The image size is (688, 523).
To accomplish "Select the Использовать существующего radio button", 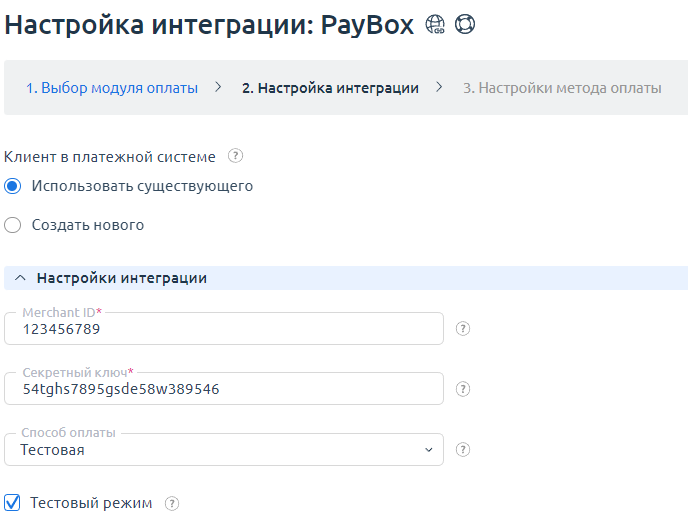I will tap(13, 186).
